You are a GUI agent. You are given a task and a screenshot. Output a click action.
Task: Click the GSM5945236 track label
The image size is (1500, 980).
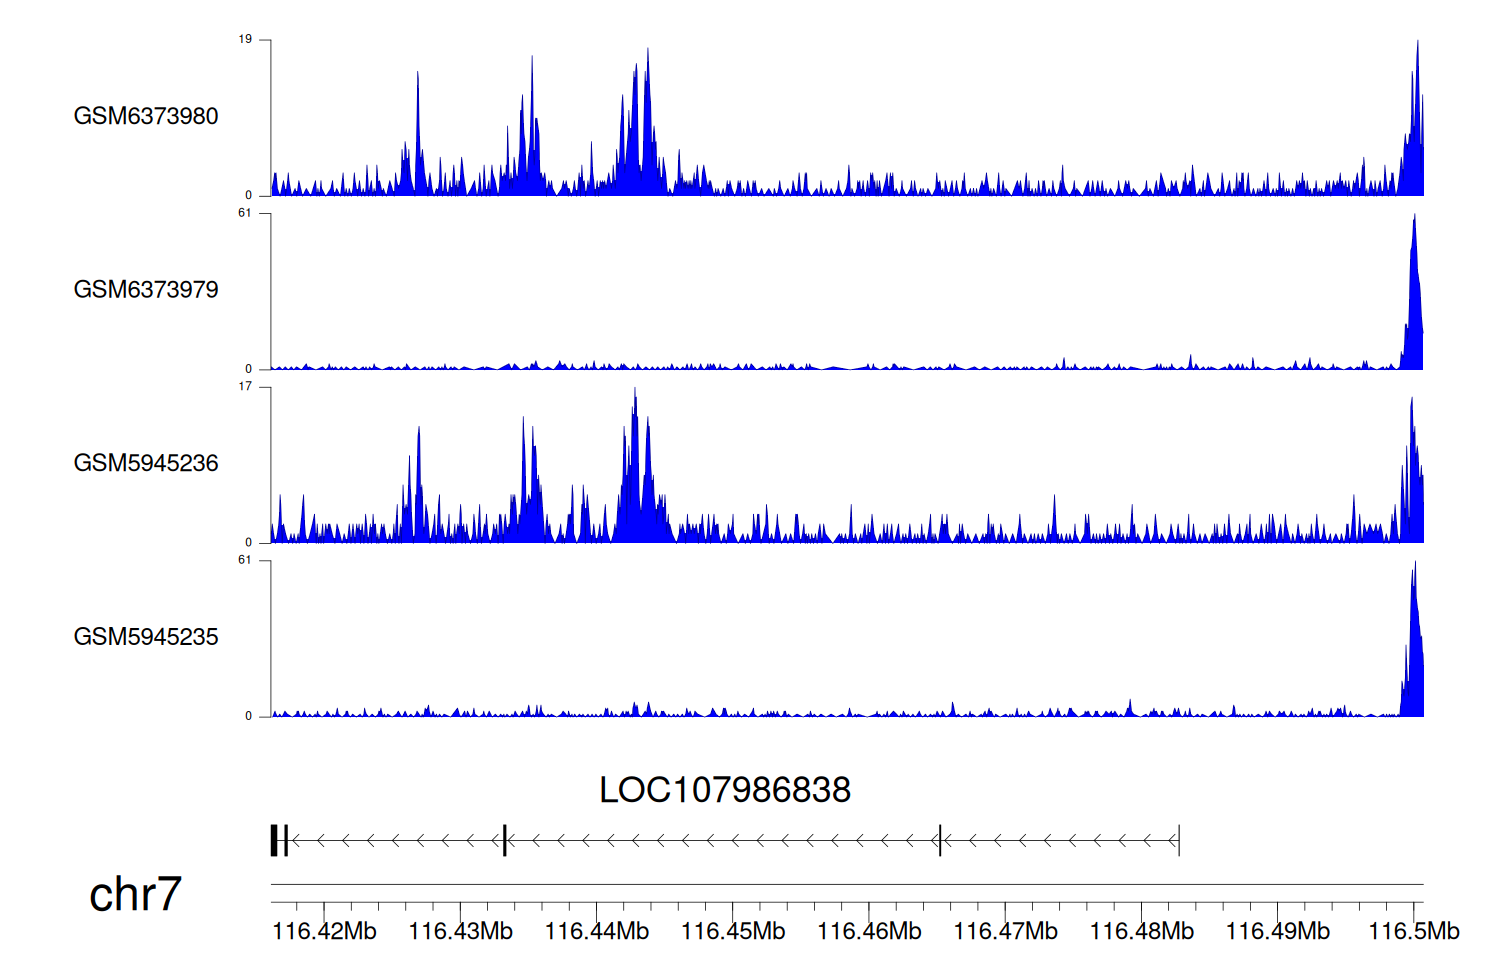(146, 463)
